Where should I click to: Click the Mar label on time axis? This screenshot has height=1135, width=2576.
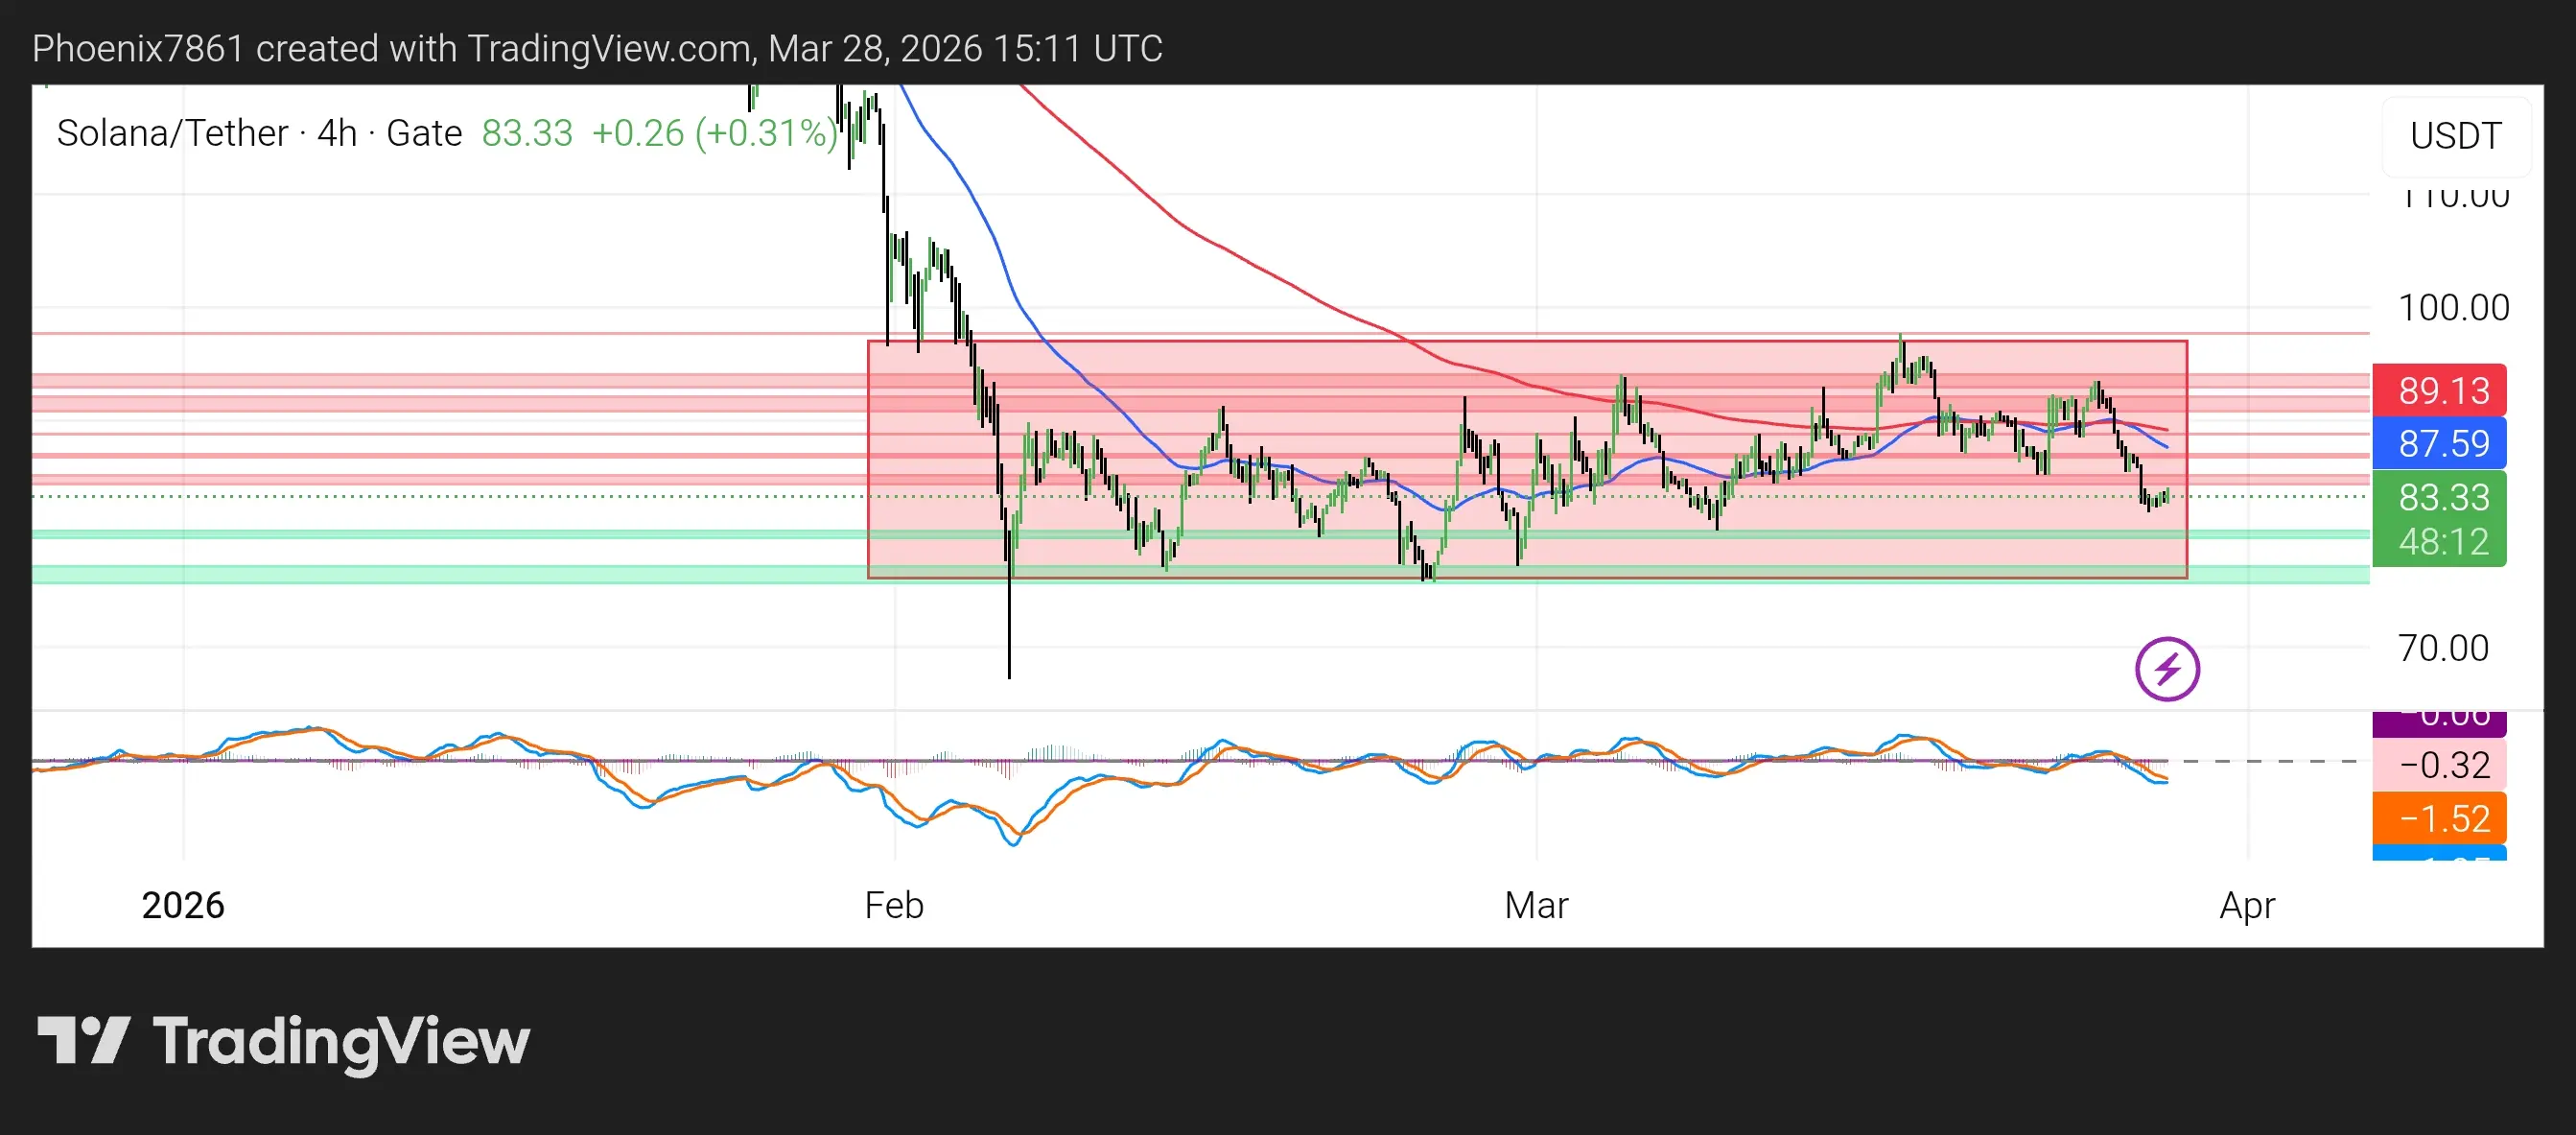pos(1536,905)
